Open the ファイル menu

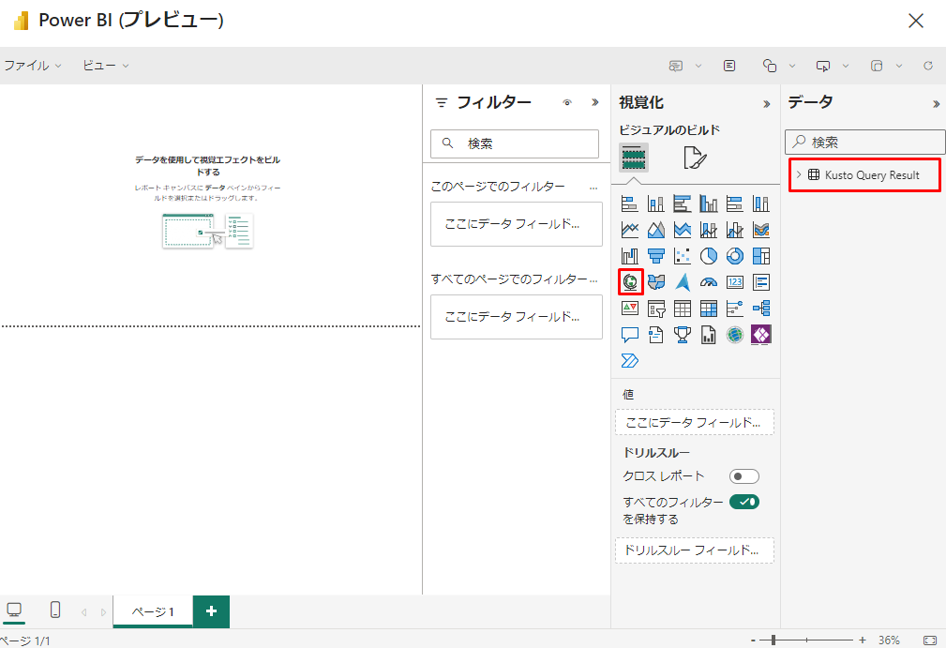(x=32, y=66)
